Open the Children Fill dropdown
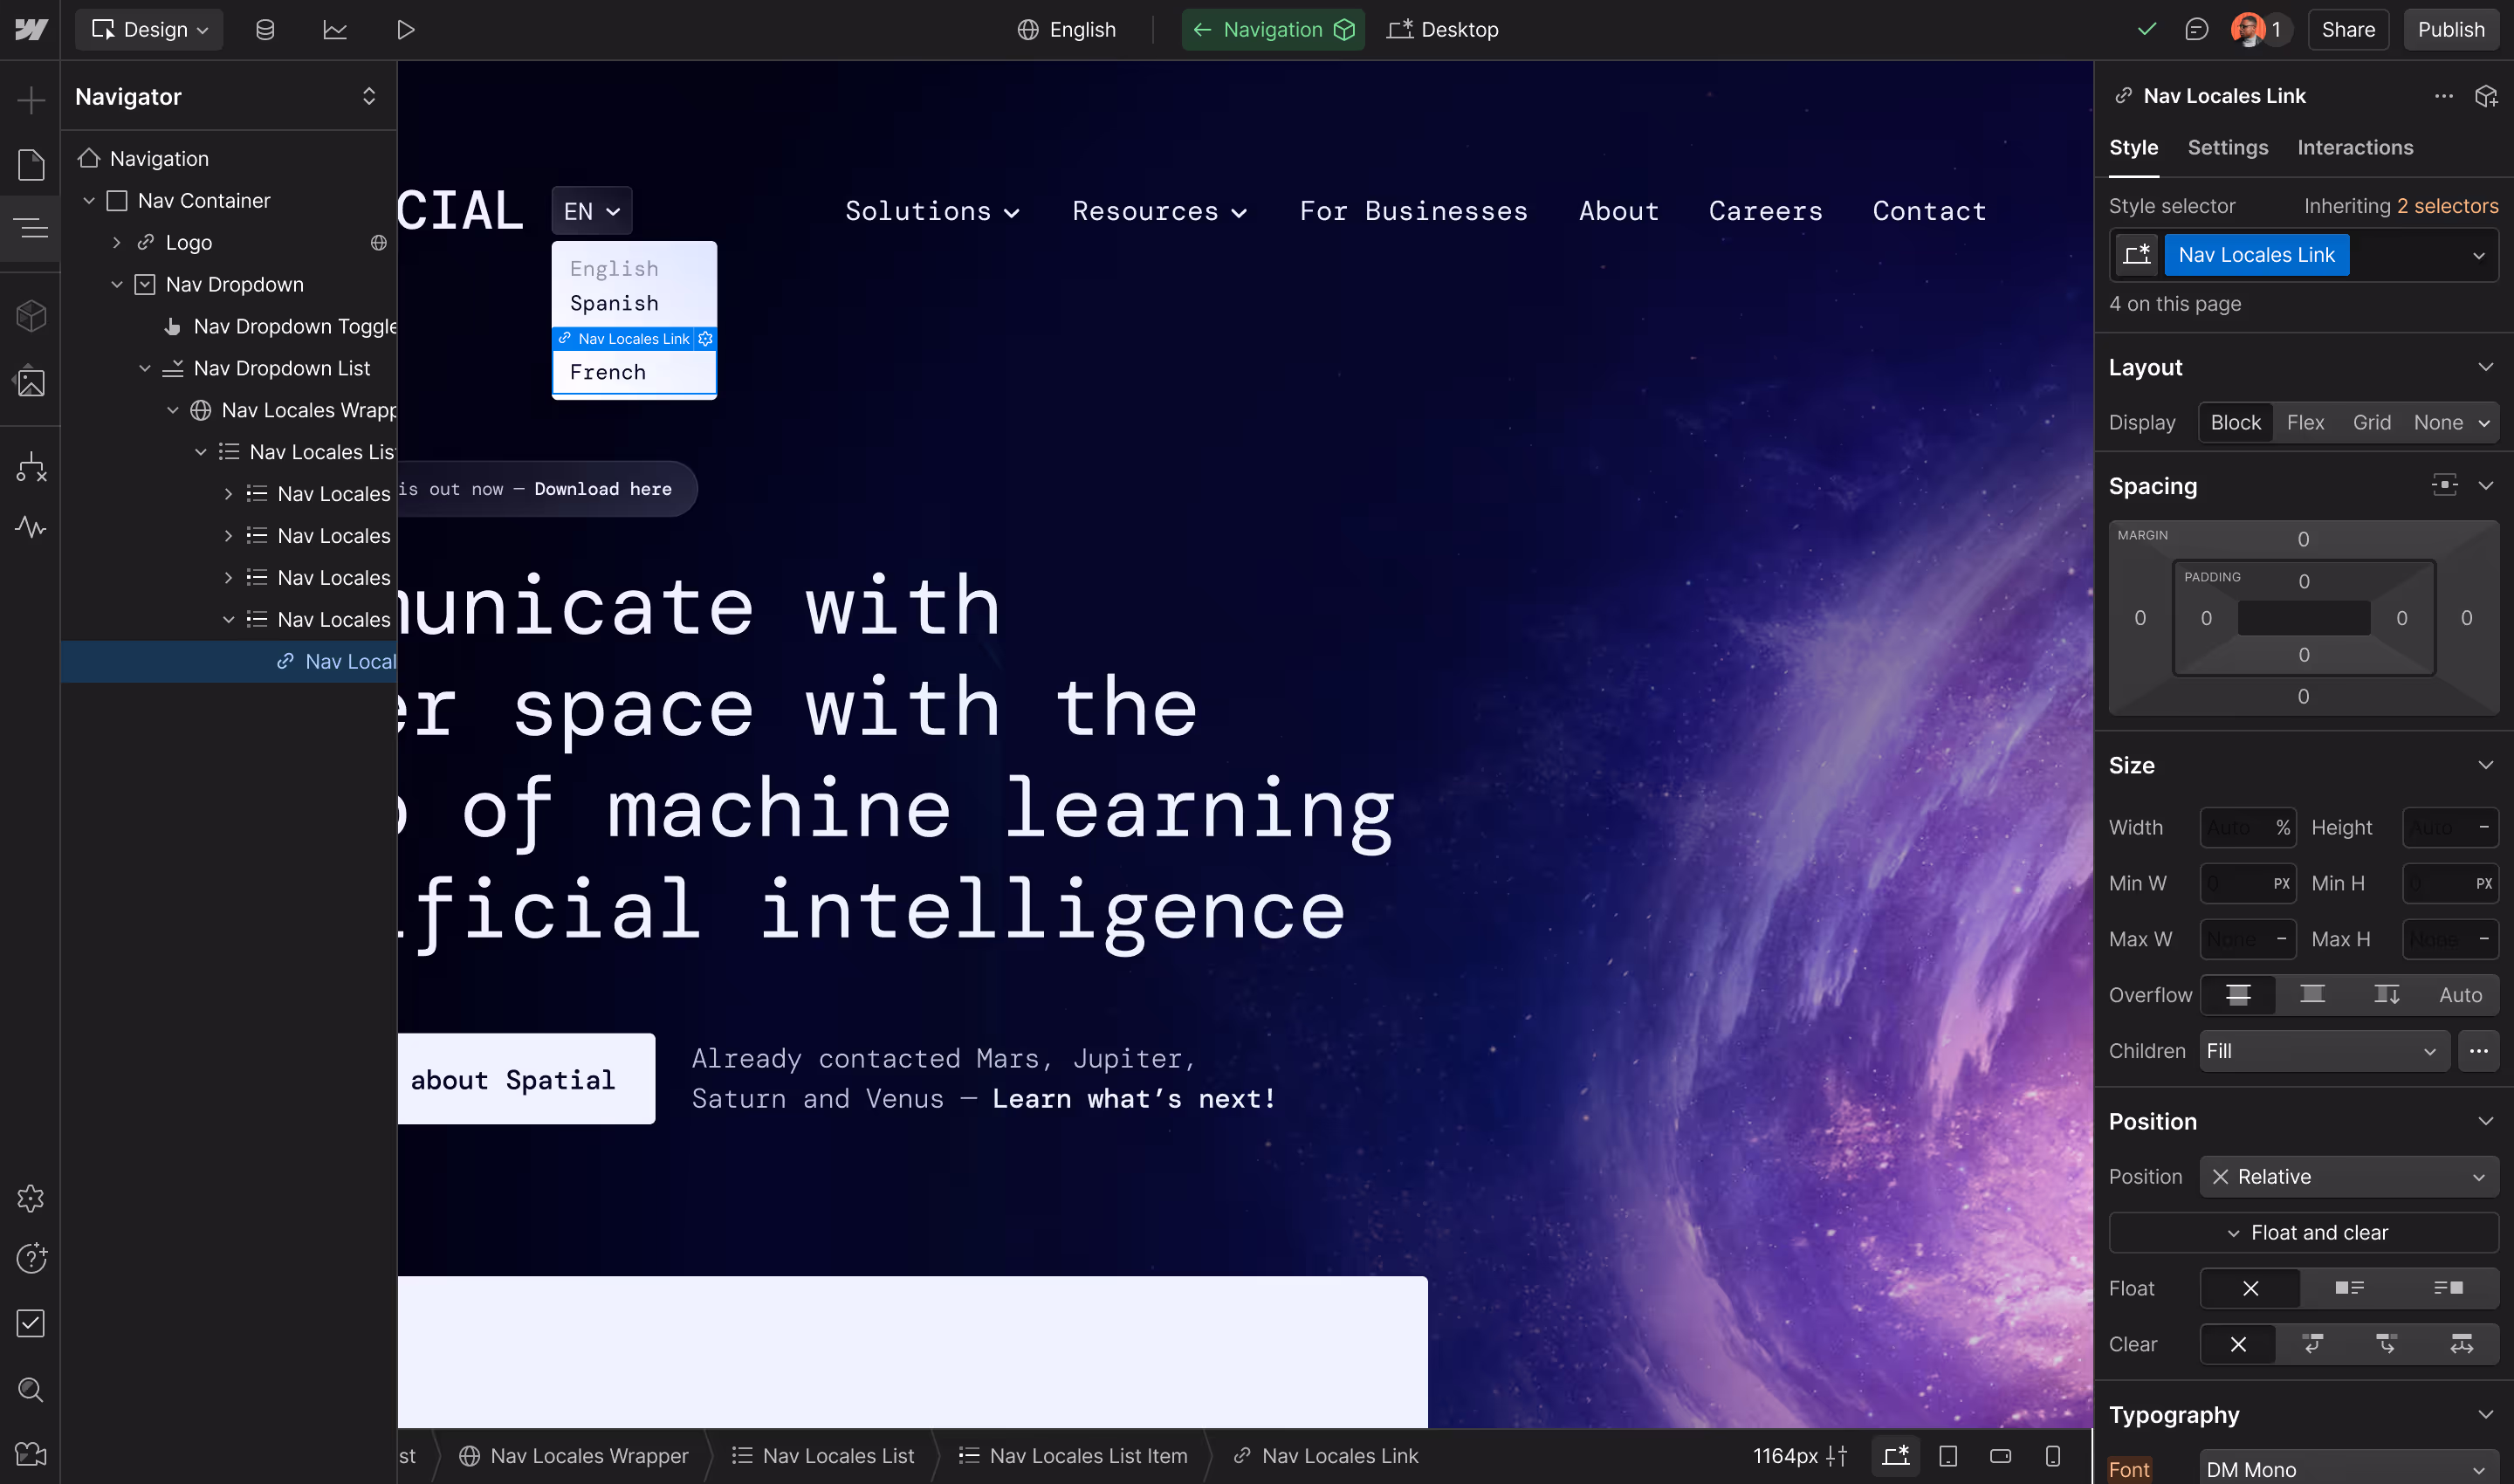Viewport: 2514px width, 1484px height. (2323, 1051)
